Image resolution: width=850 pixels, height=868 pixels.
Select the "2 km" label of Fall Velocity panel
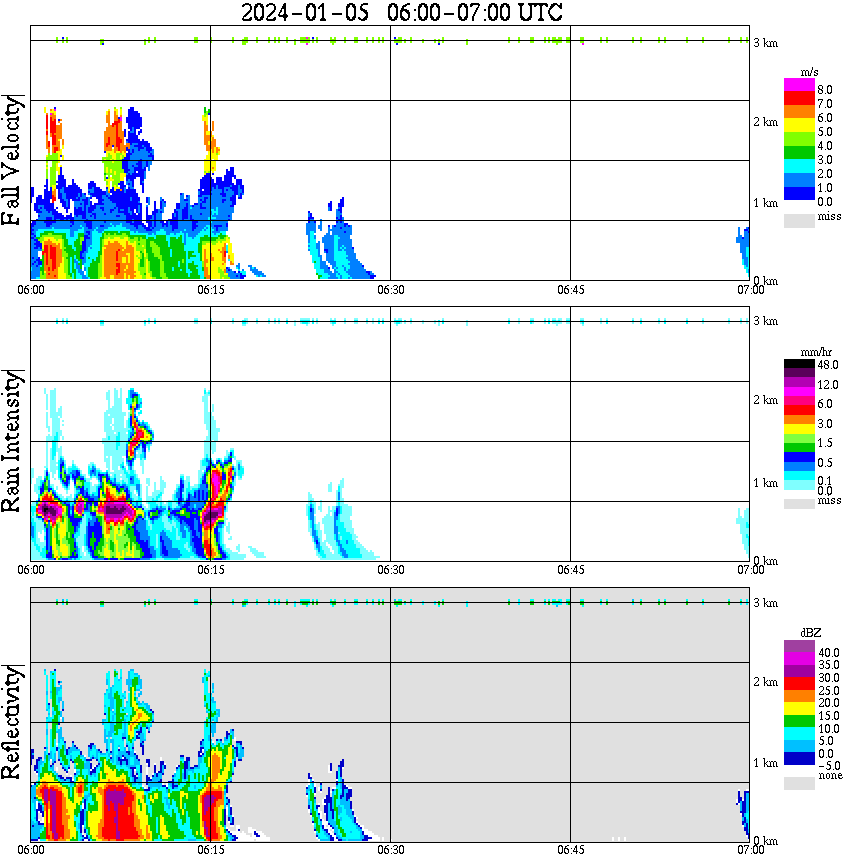click(x=766, y=122)
